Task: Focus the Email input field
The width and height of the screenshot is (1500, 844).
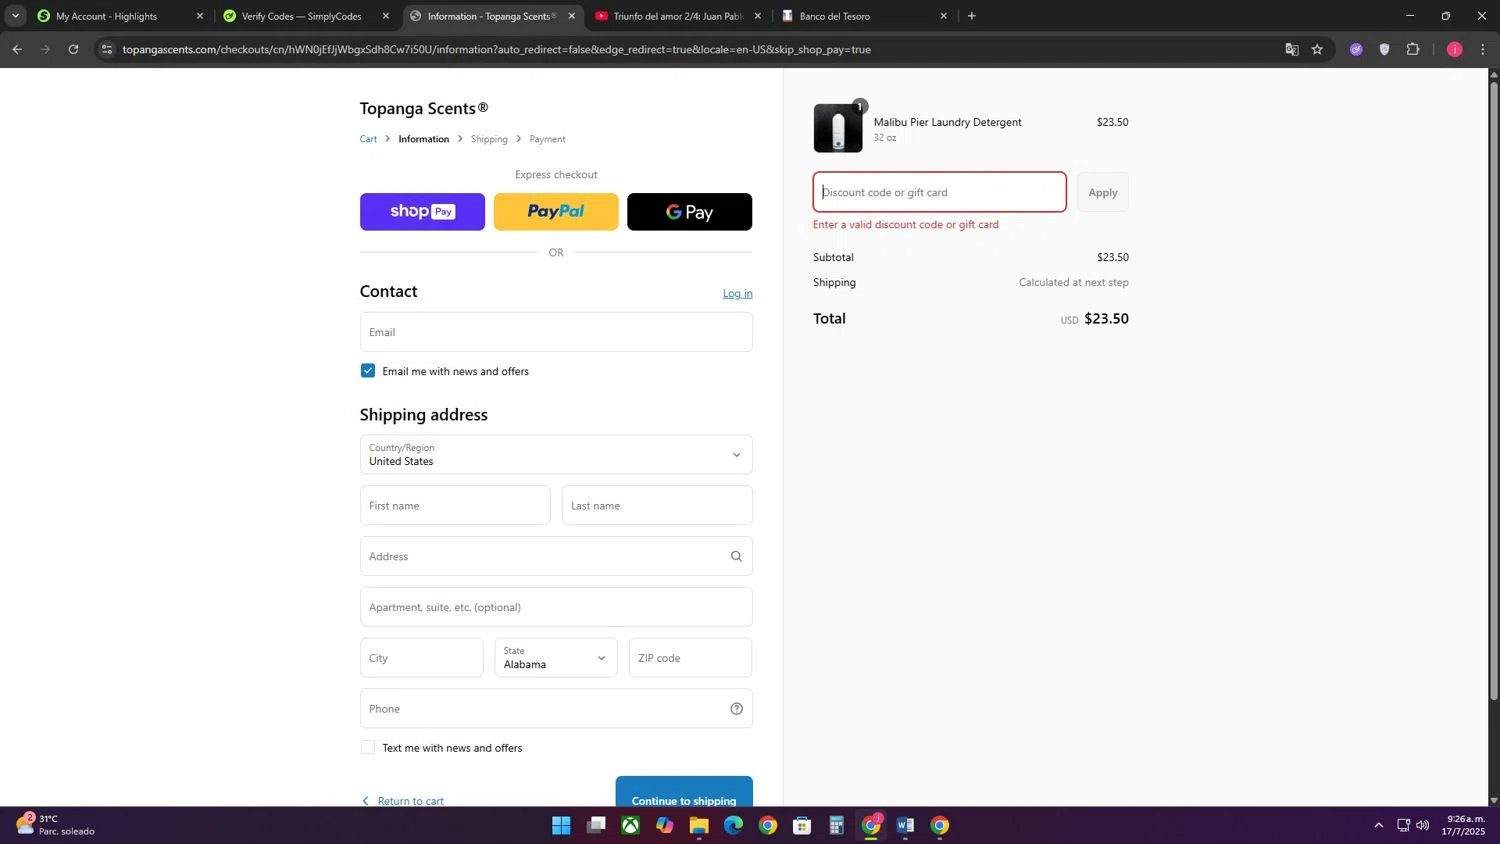Action: point(556,332)
